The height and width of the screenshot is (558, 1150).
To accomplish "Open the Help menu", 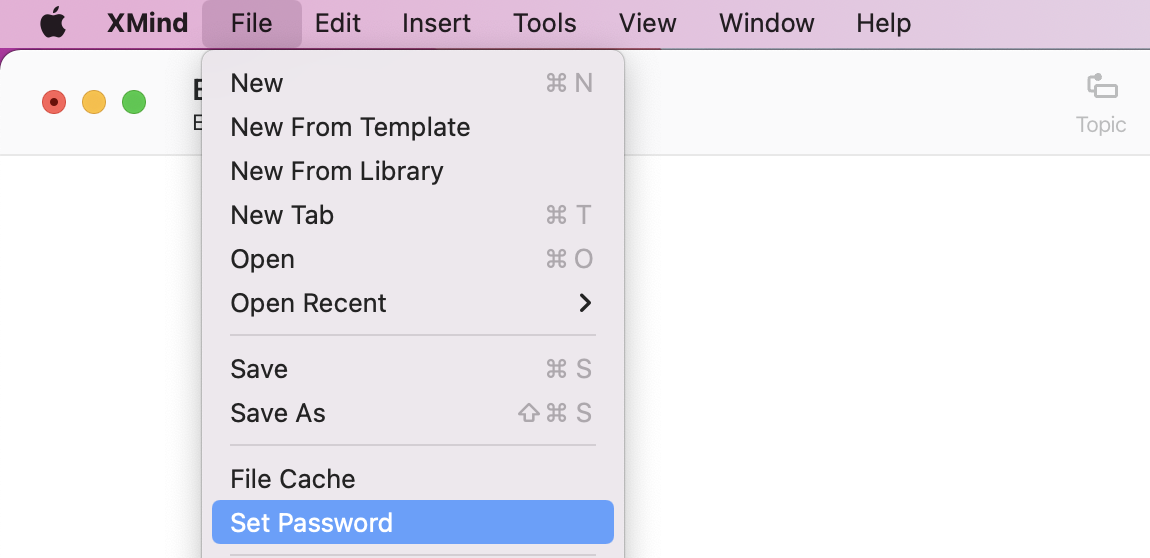I will point(884,23).
